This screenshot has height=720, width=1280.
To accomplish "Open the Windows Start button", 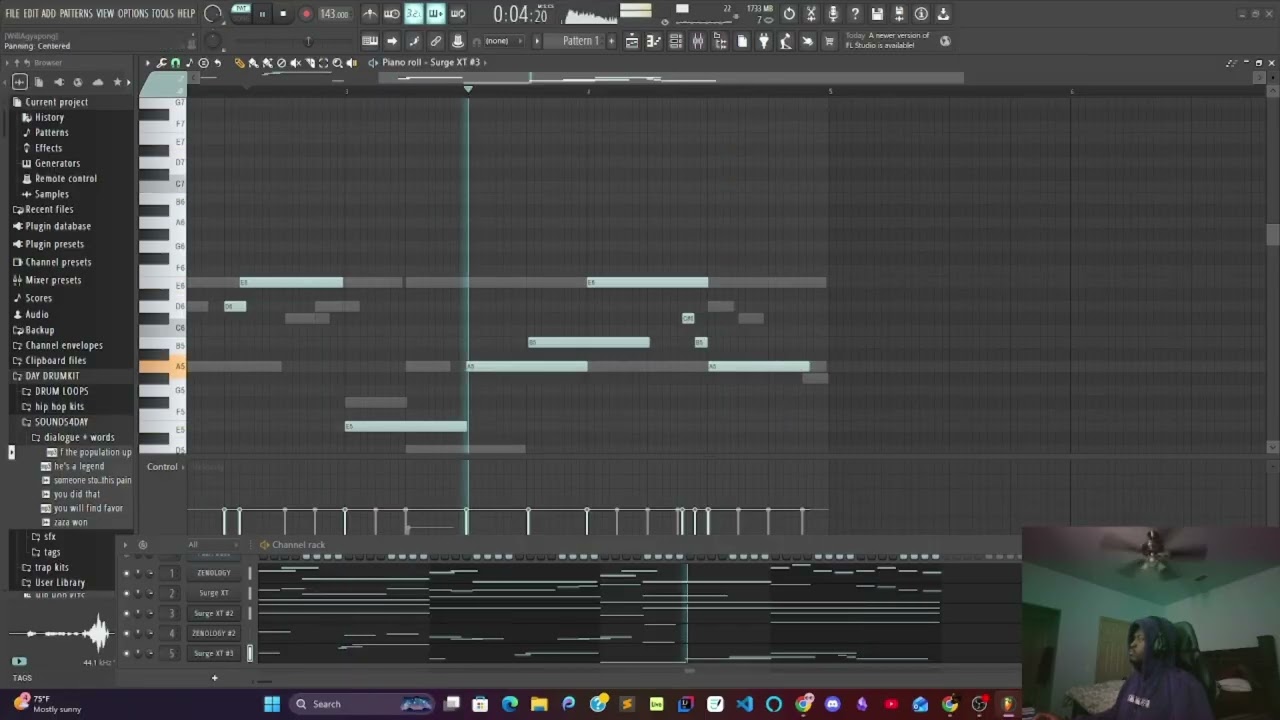I will click(x=272, y=704).
